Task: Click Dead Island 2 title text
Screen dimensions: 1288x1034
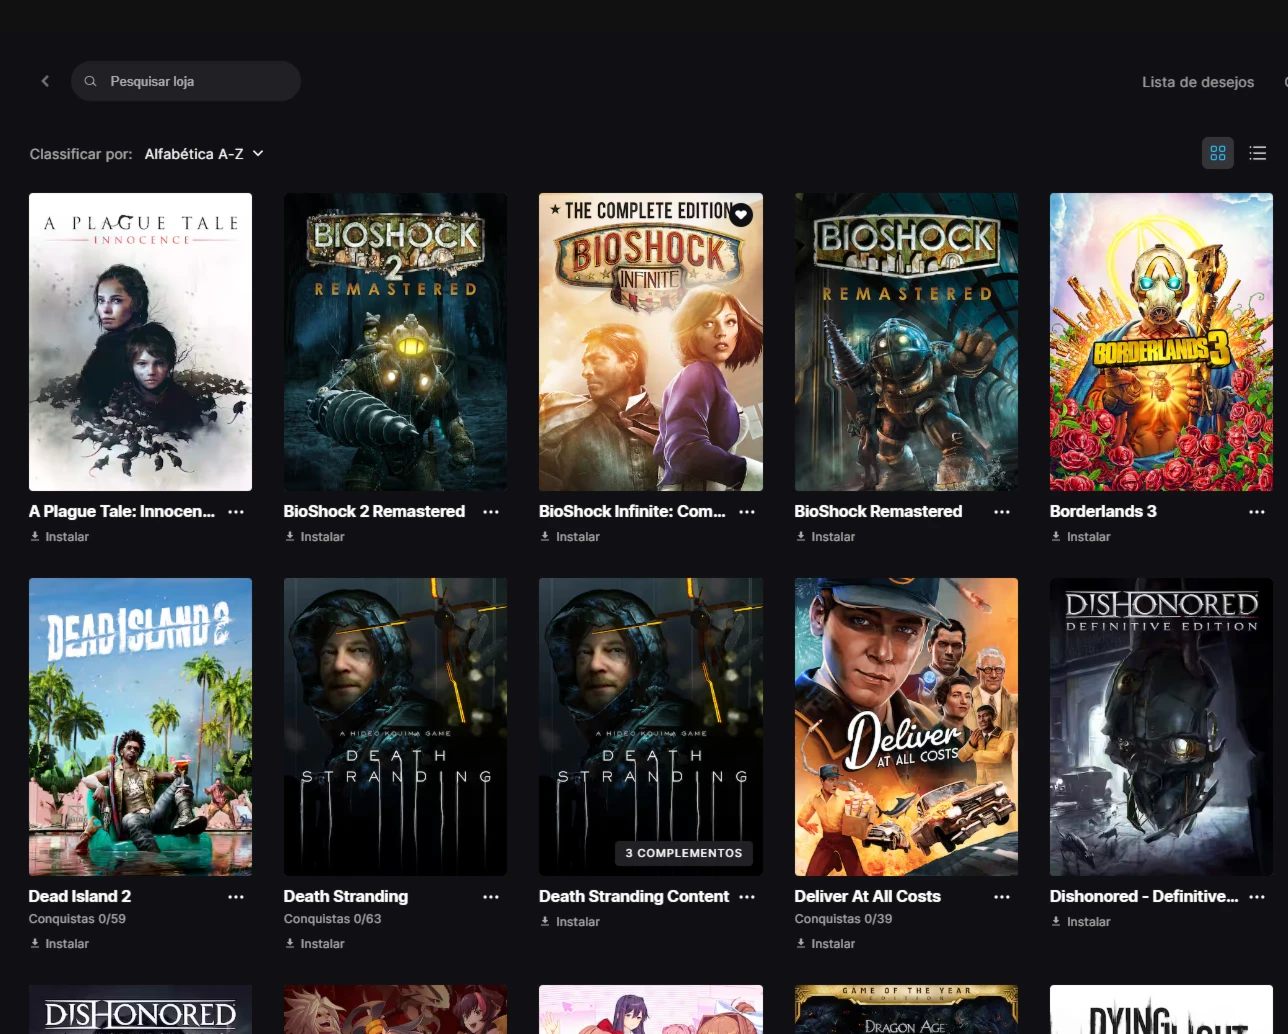Action: (80, 897)
